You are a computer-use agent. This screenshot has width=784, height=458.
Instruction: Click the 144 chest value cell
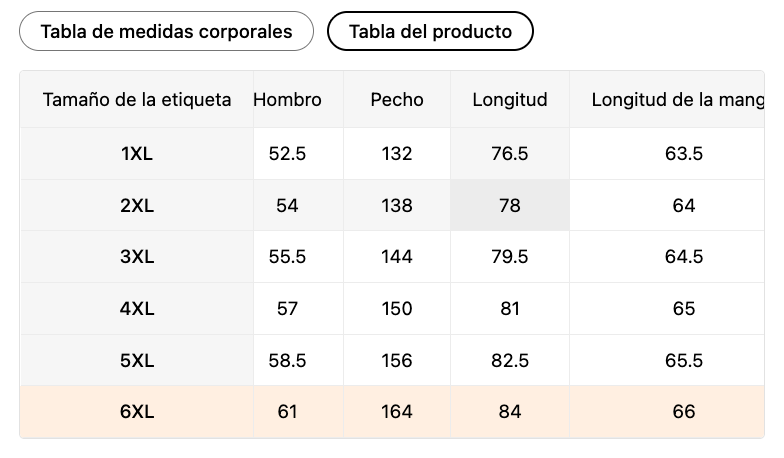[397, 257]
